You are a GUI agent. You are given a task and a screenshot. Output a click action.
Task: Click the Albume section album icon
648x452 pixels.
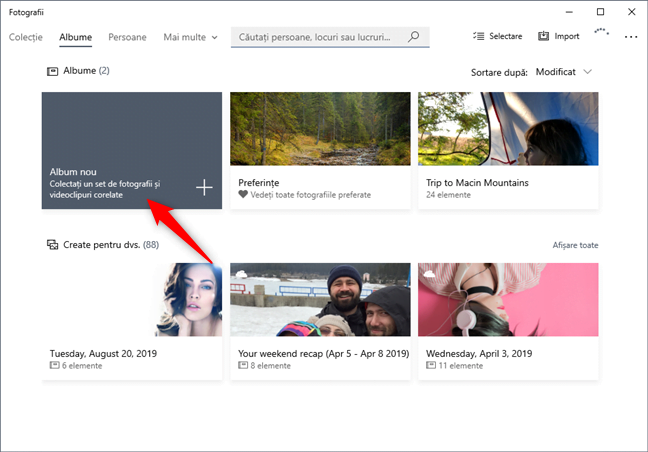pos(52,71)
